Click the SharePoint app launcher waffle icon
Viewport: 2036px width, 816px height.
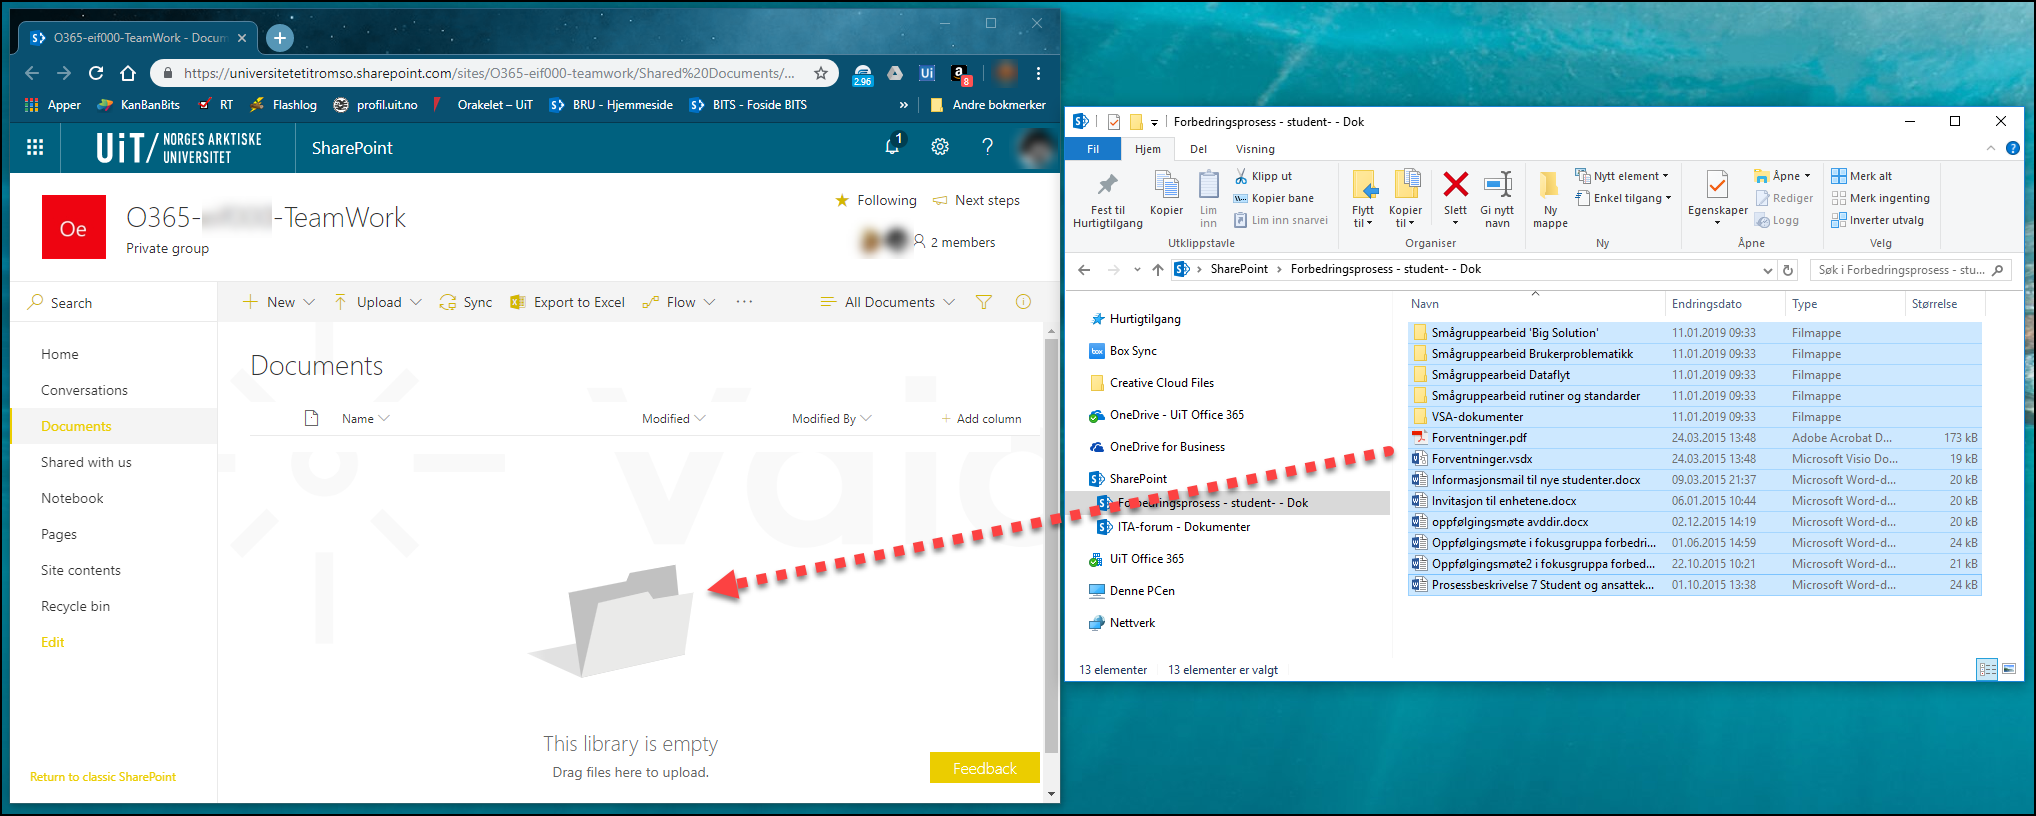click(x=35, y=148)
